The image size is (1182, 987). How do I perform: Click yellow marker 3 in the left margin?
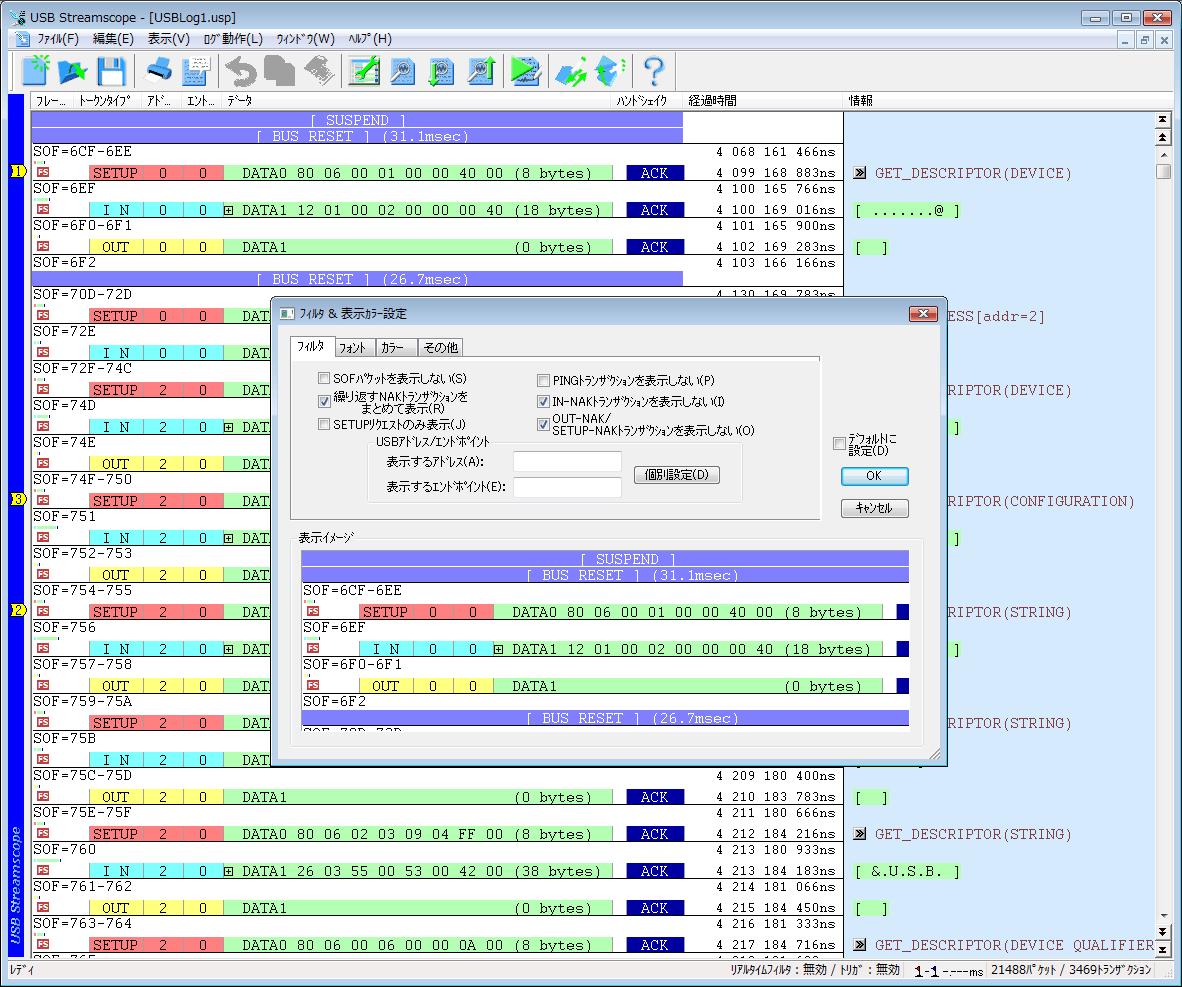(x=18, y=499)
